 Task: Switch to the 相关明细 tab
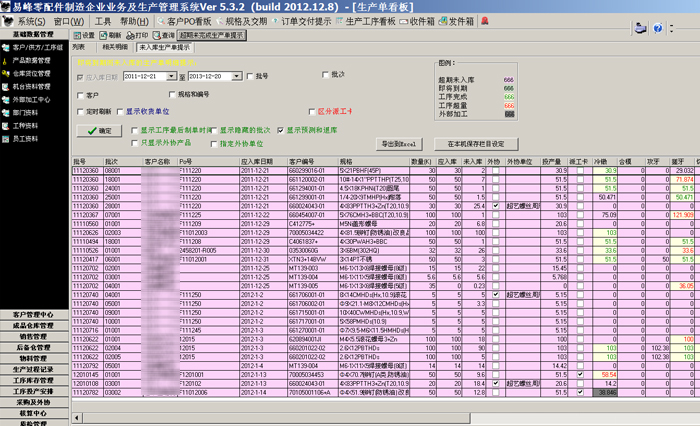pyautogui.click(x=115, y=47)
